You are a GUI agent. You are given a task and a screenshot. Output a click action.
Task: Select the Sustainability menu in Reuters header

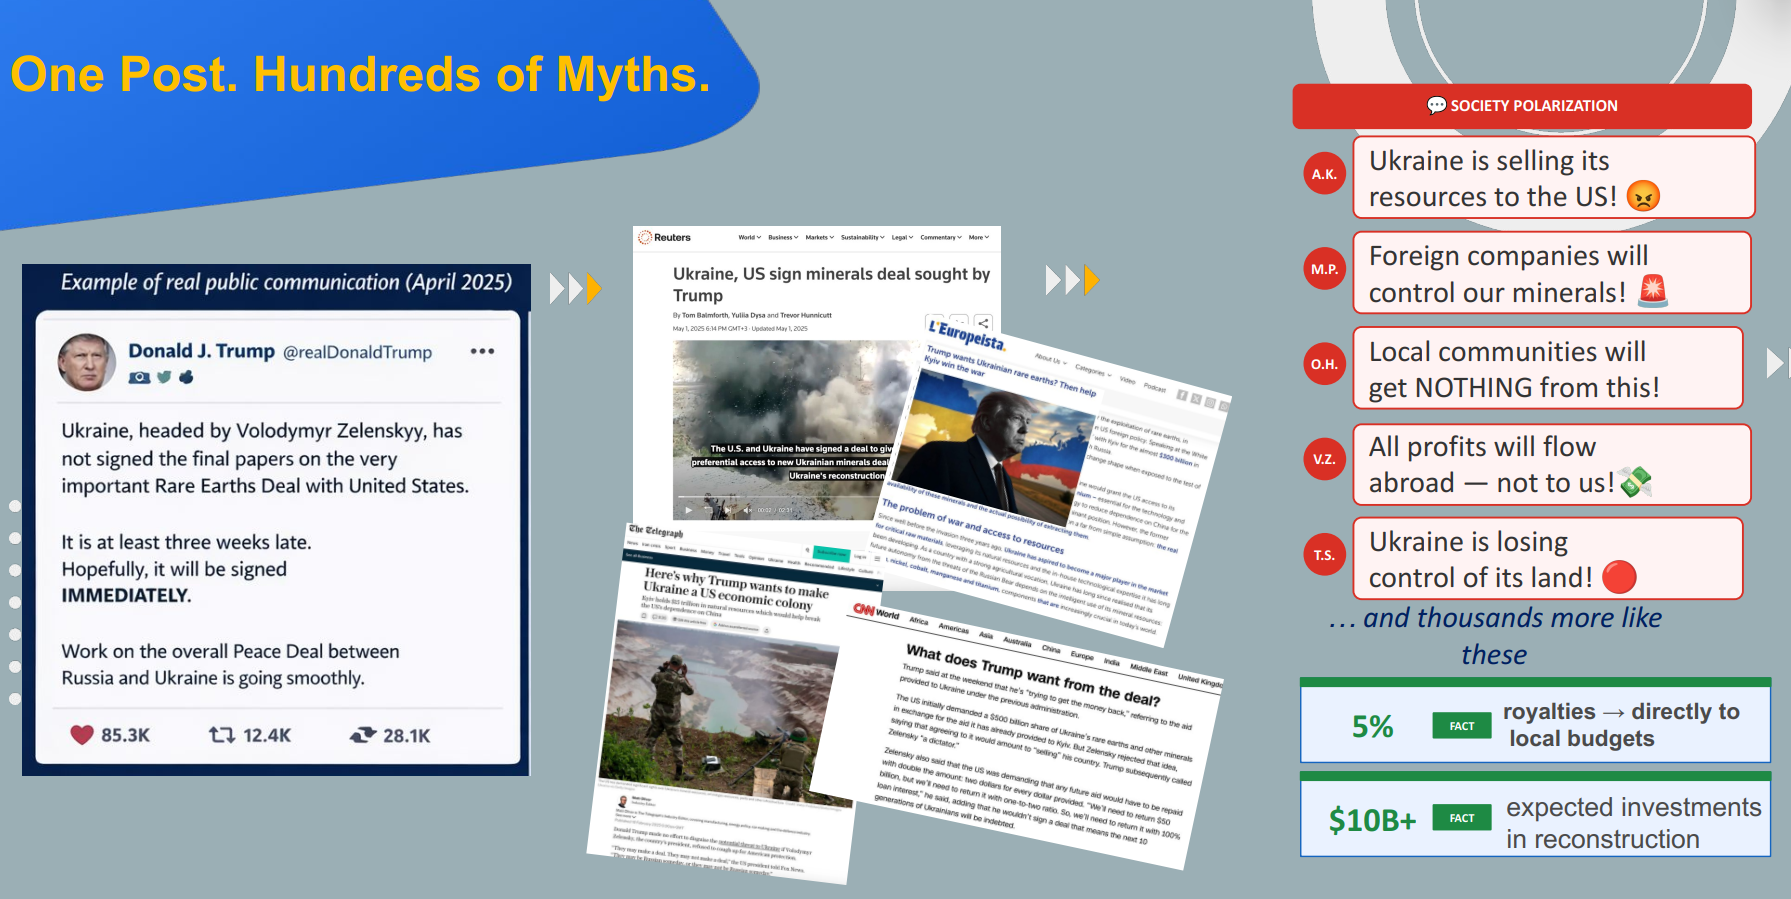pyautogui.click(x=862, y=238)
